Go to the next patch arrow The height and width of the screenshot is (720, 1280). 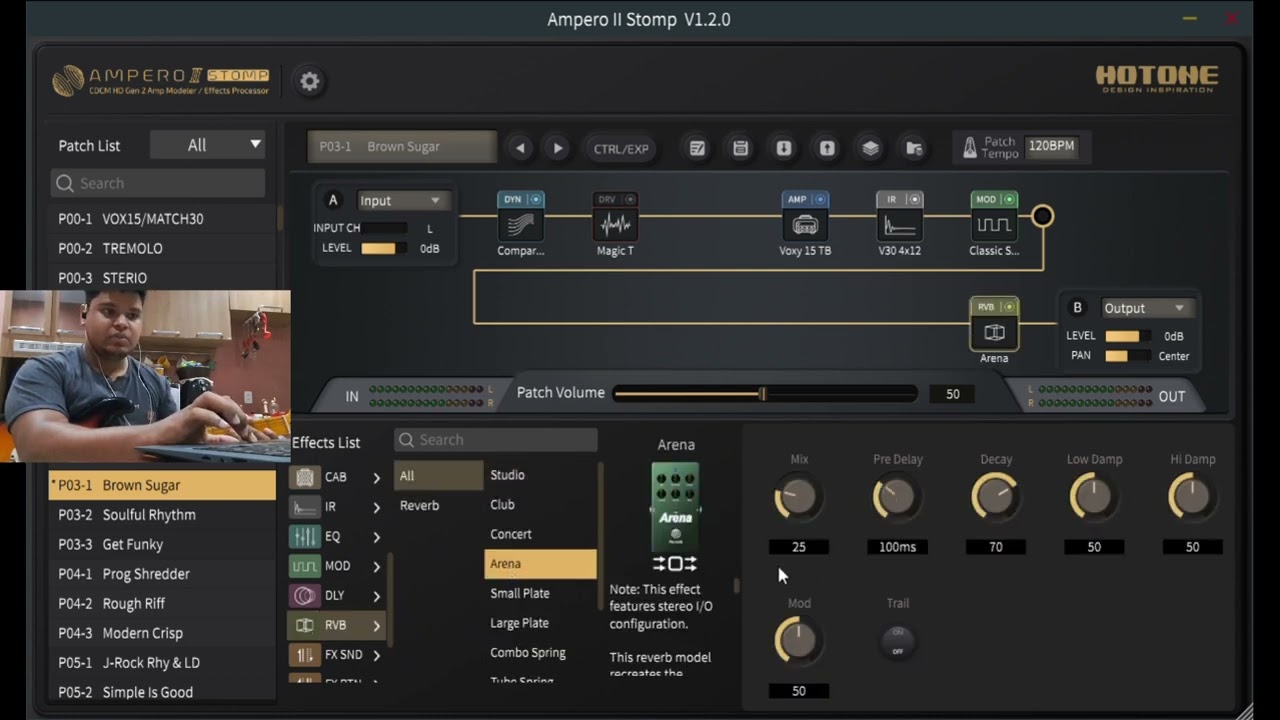[557, 148]
